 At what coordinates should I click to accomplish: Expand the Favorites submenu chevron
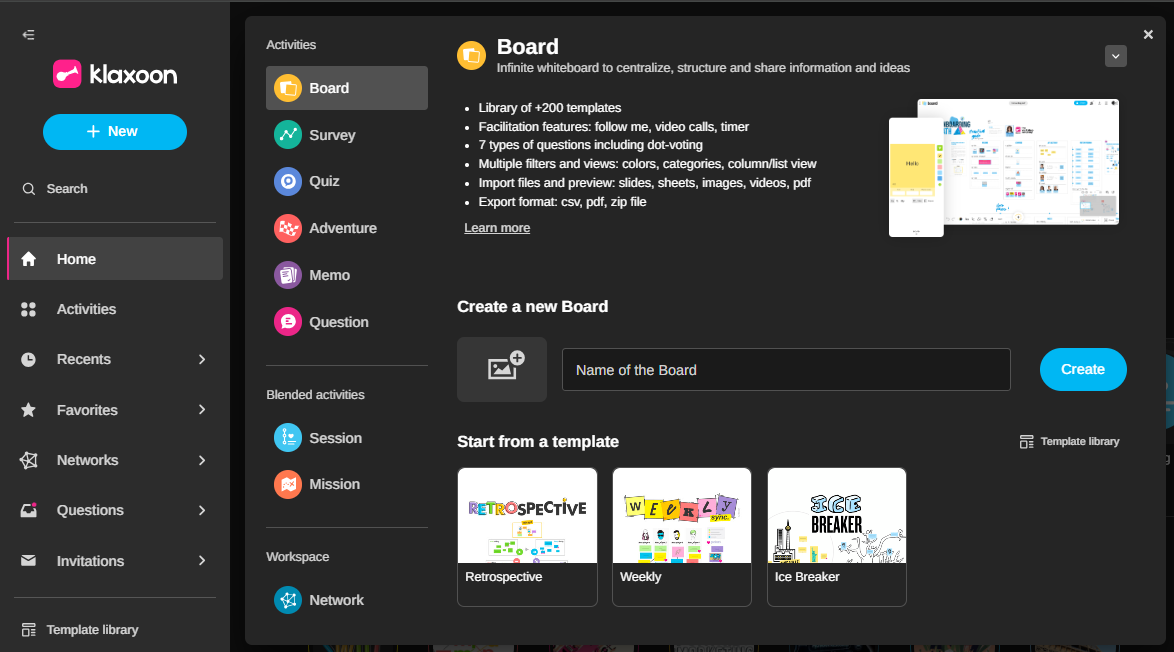click(202, 410)
